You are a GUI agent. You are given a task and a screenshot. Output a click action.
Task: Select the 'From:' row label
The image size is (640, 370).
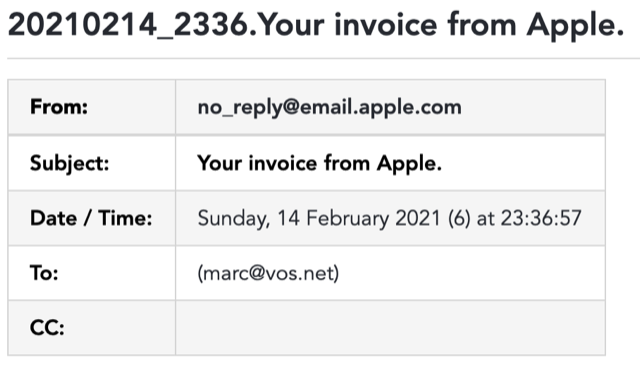pos(59,107)
